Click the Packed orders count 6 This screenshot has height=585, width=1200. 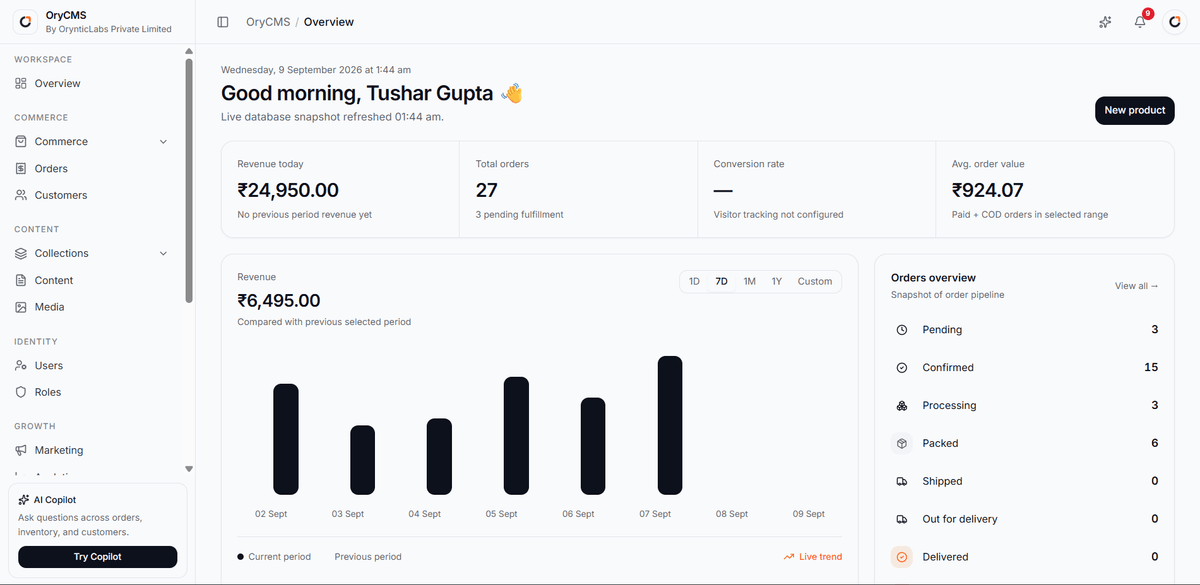tap(1154, 443)
